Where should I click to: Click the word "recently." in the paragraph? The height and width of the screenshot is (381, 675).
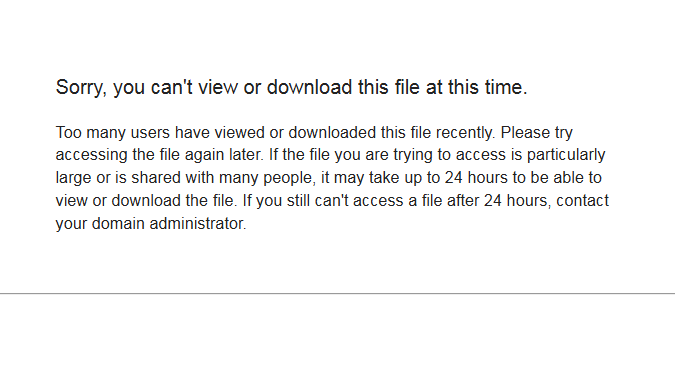[466, 133]
